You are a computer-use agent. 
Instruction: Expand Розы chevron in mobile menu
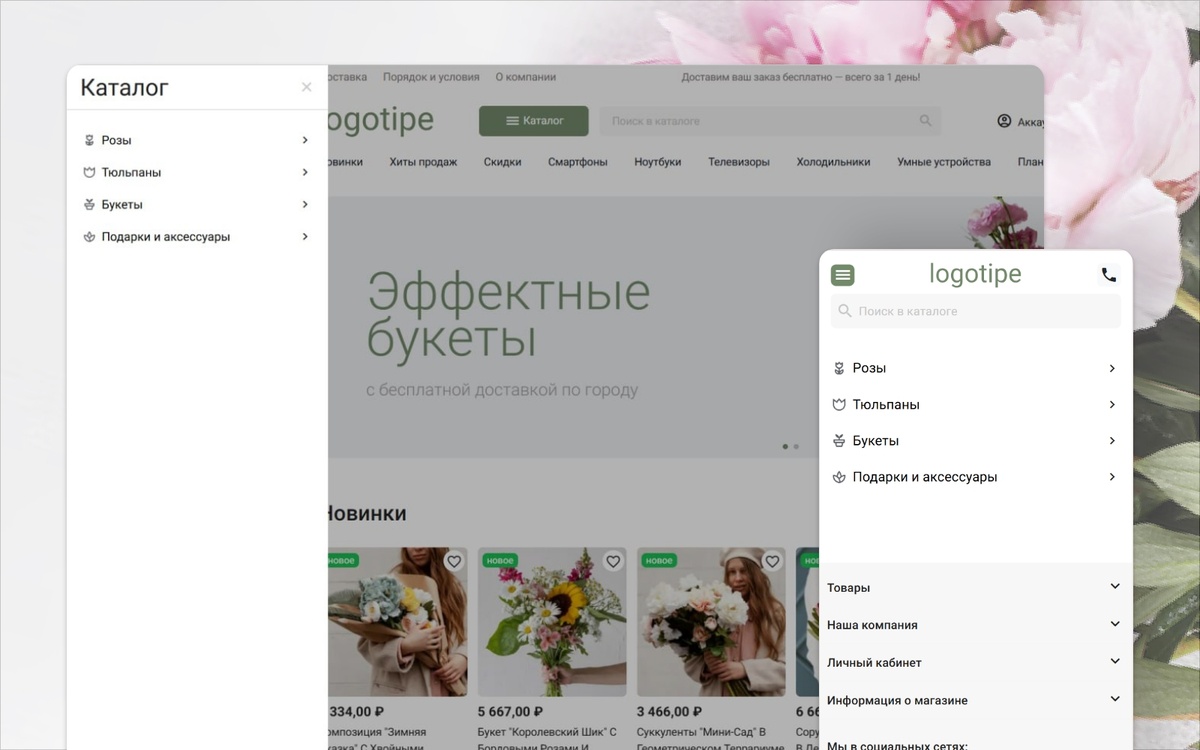coord(1112,368)
